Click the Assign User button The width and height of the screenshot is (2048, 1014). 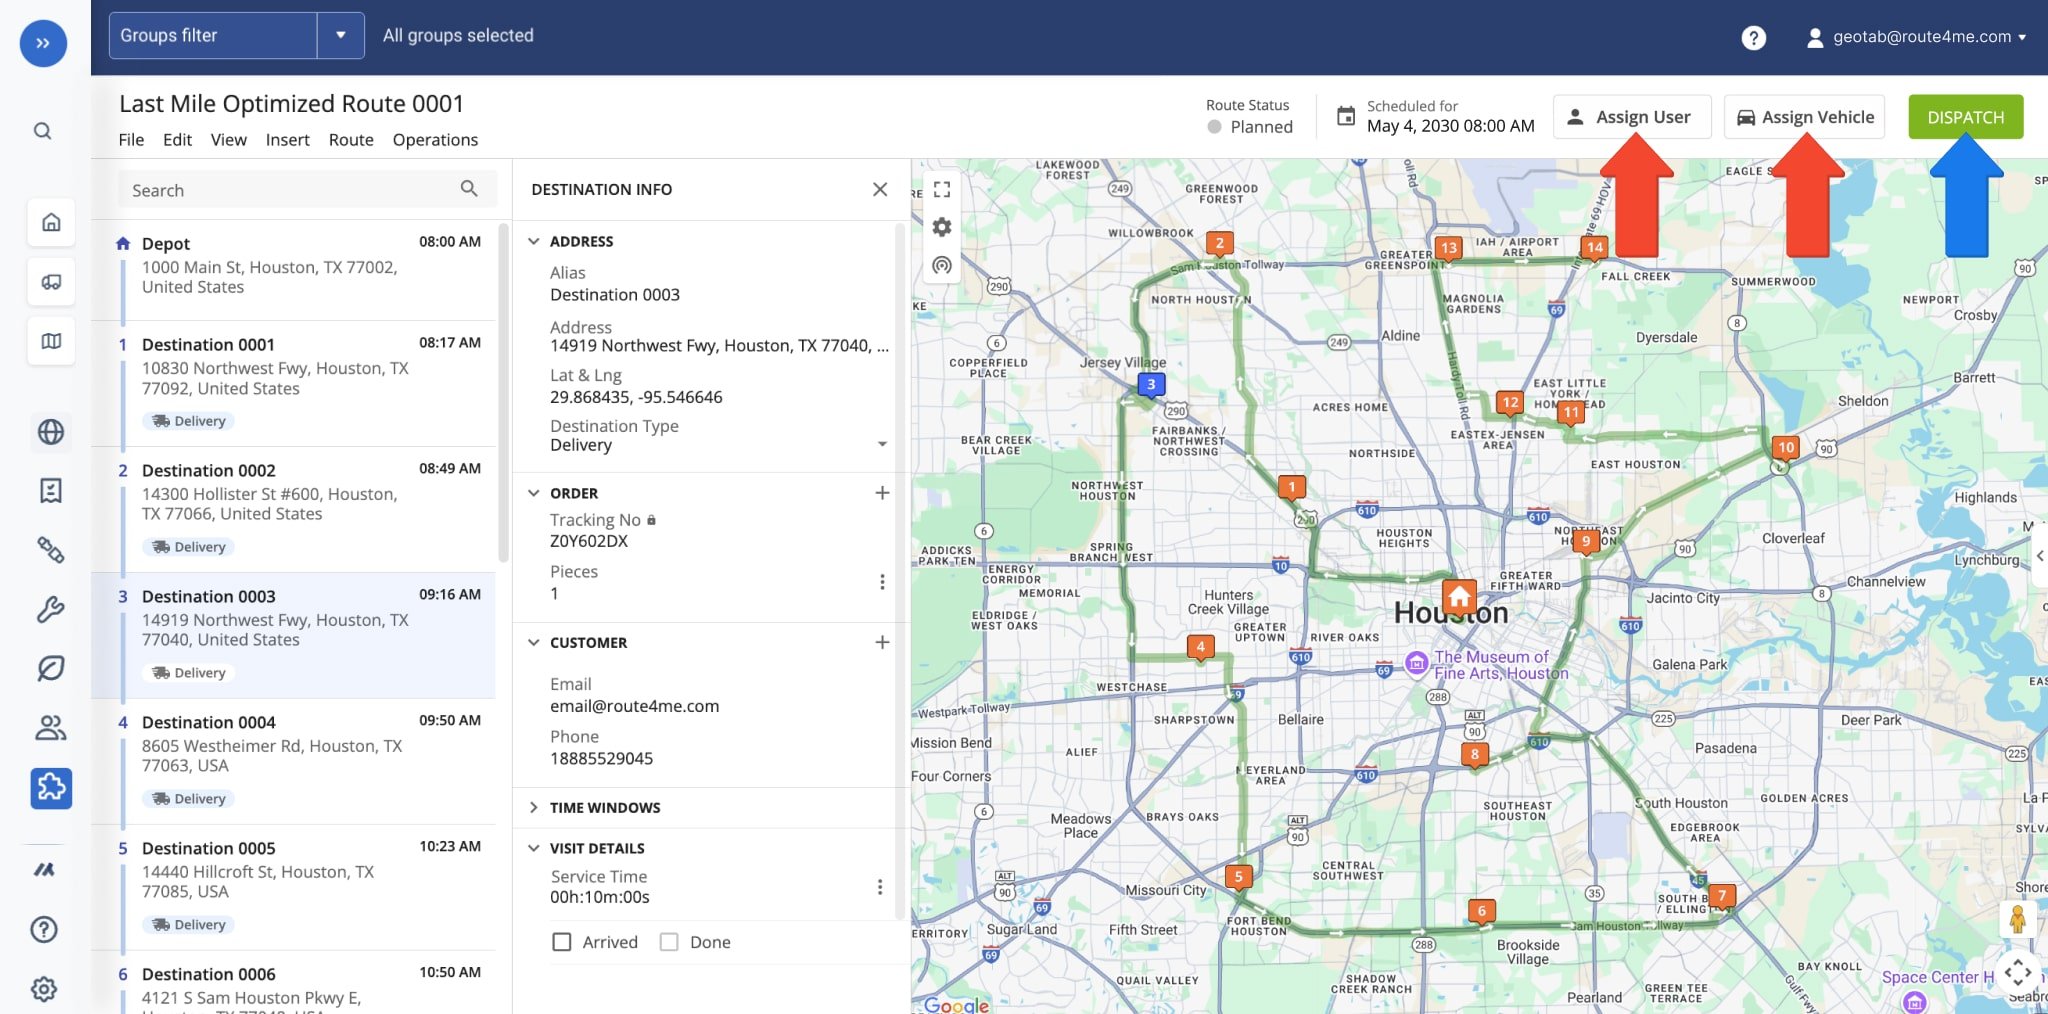[1632, 117]
